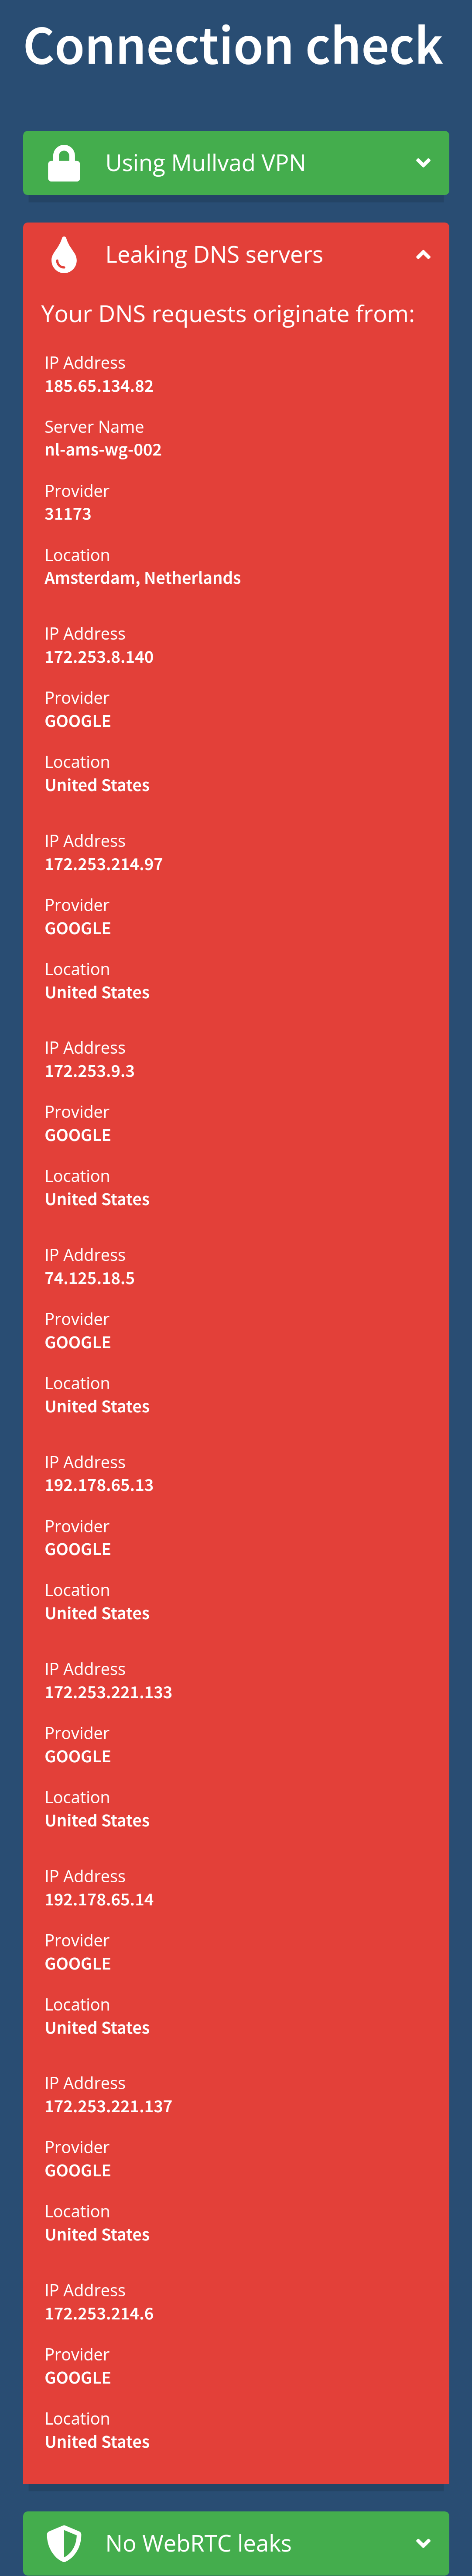The image size is (472, 2576).
Task: Click the shield icon on the WebRTC panel
Action: point(64,2542)
